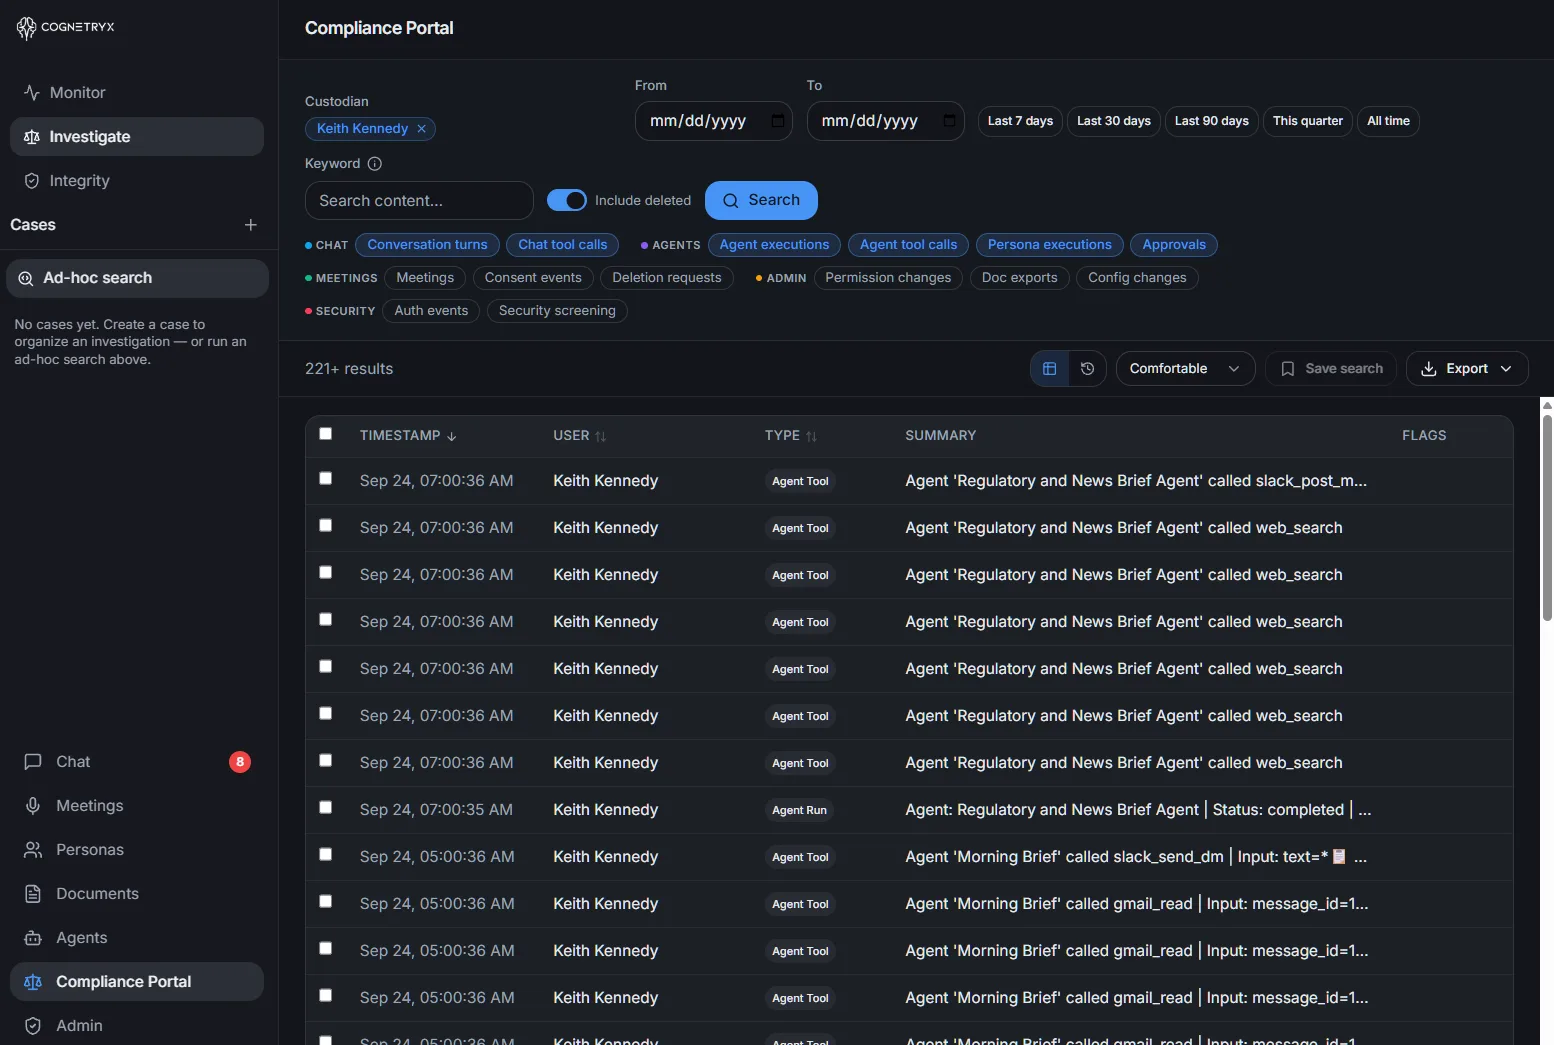Open the Comfortable density dropdown
Image resolution: width=1554 pixels, height=1045 pixels.
click(x=1185, y=369)
